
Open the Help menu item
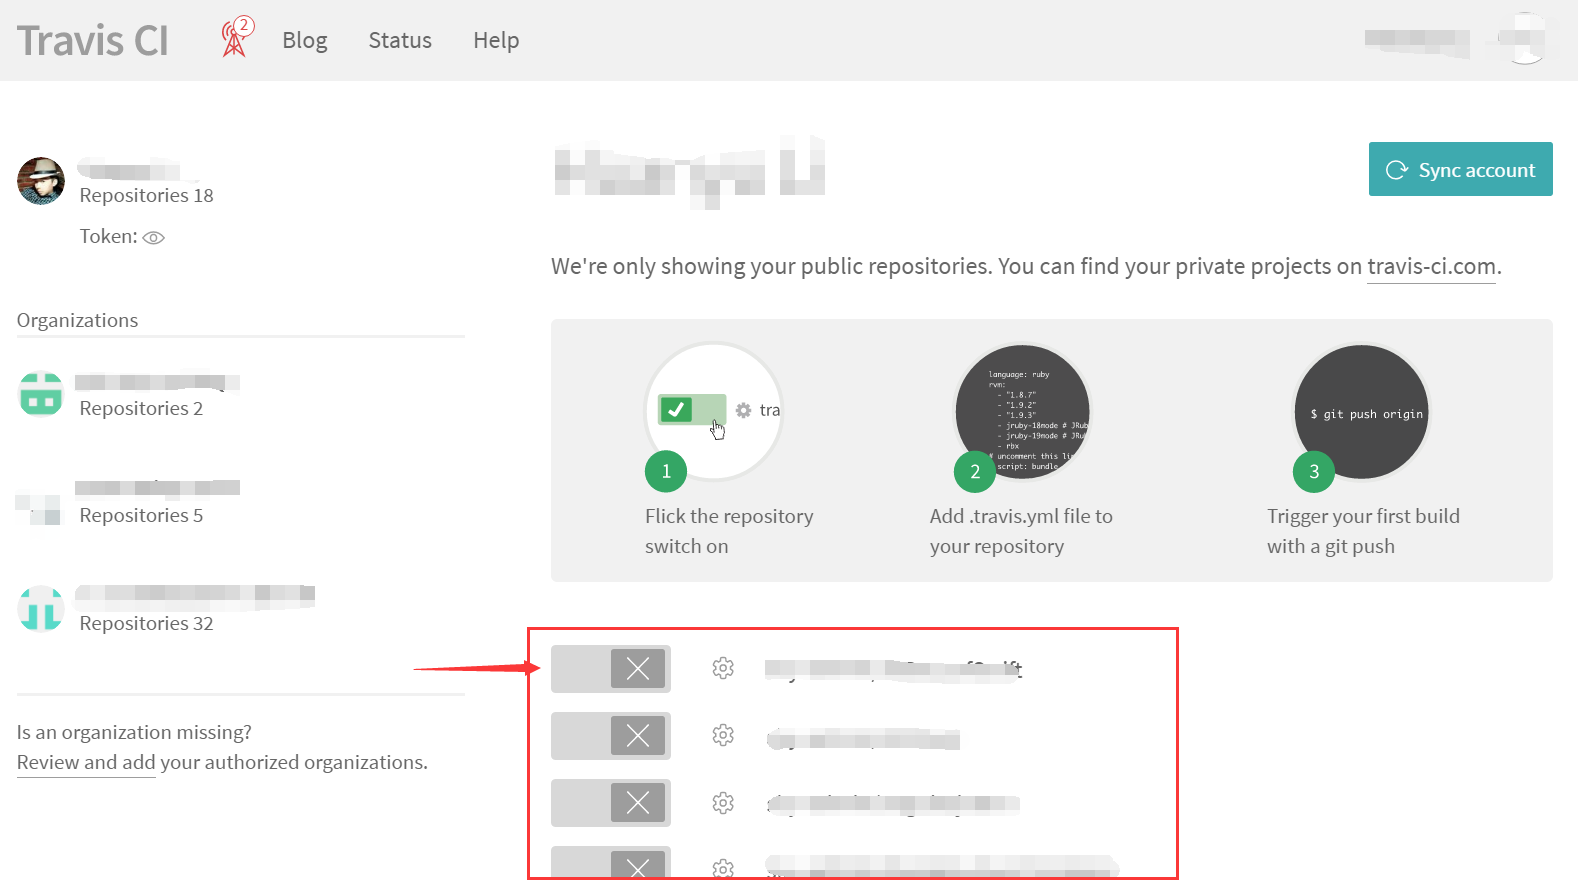495,41
